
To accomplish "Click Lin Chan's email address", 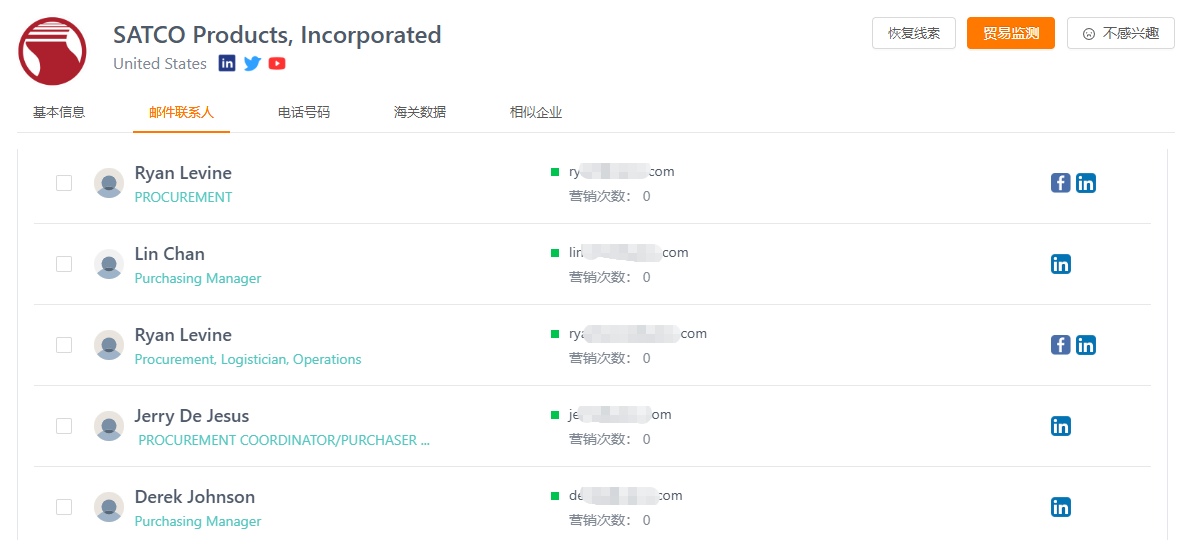I will click(629, 253).
